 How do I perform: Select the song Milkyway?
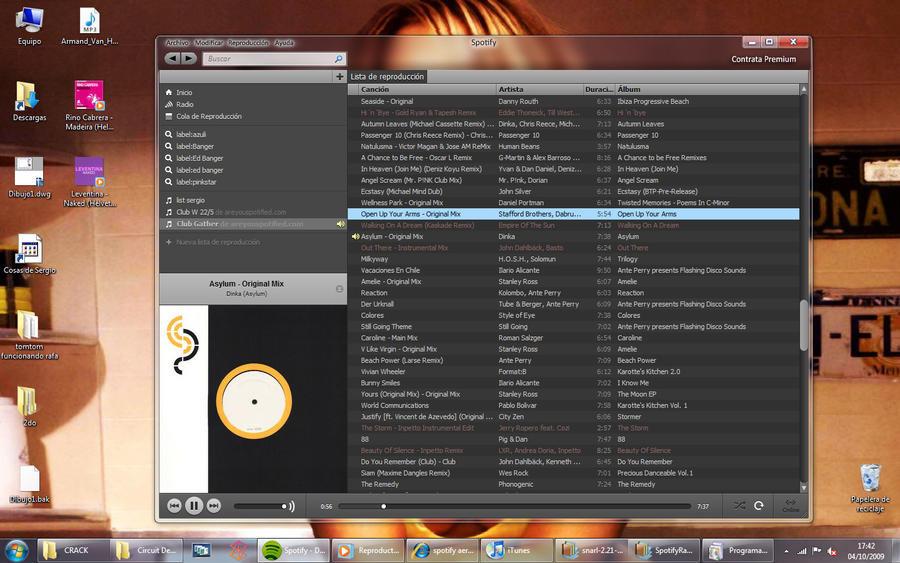pyautogui.click(x=374, y=259)
